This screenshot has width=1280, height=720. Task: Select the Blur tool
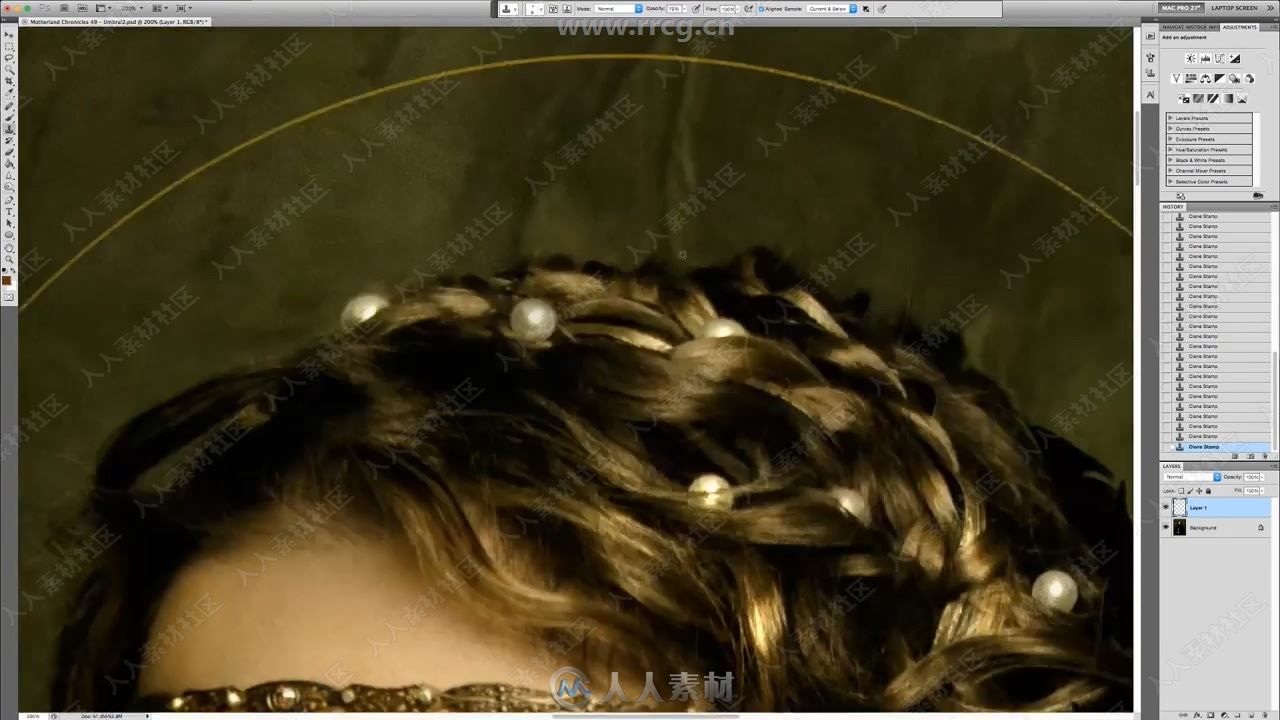point(9,176)
